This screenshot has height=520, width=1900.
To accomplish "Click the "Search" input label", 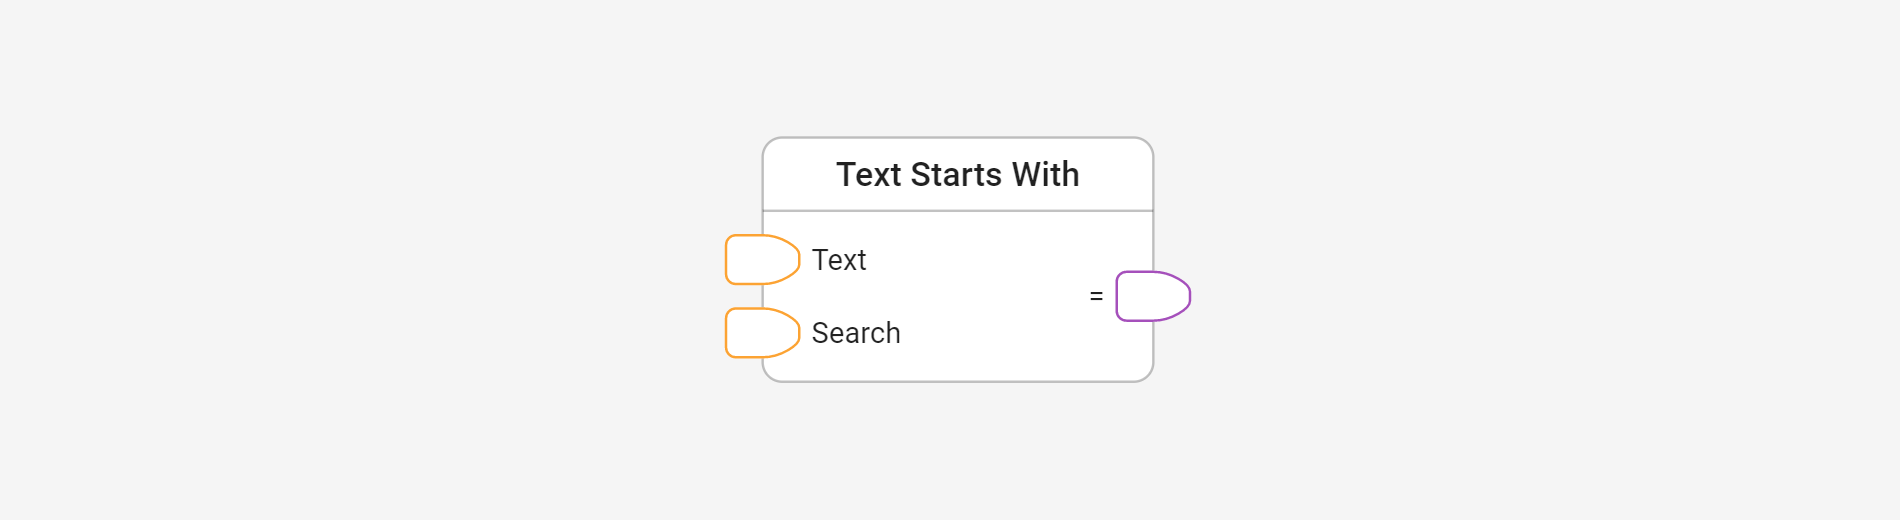I will coord(856,333).
